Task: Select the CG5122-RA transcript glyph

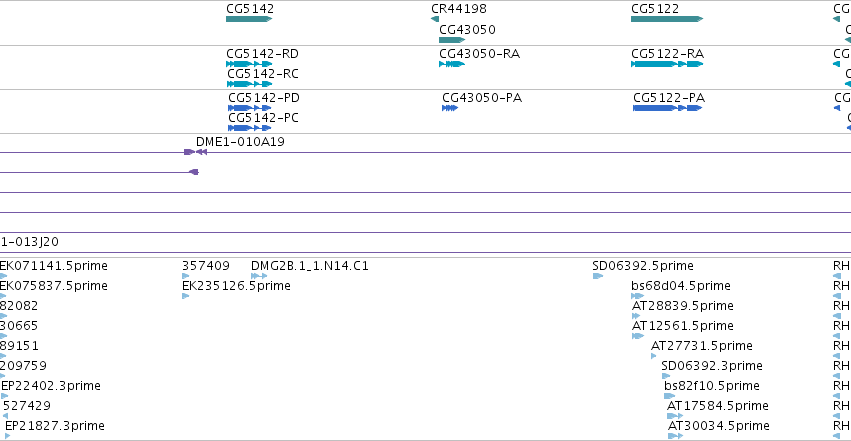Action: pos(667,64)
